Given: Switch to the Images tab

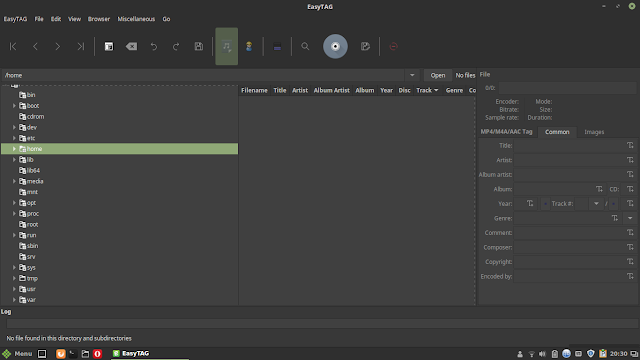Looking at the screenshot, I should coord(594,132).
